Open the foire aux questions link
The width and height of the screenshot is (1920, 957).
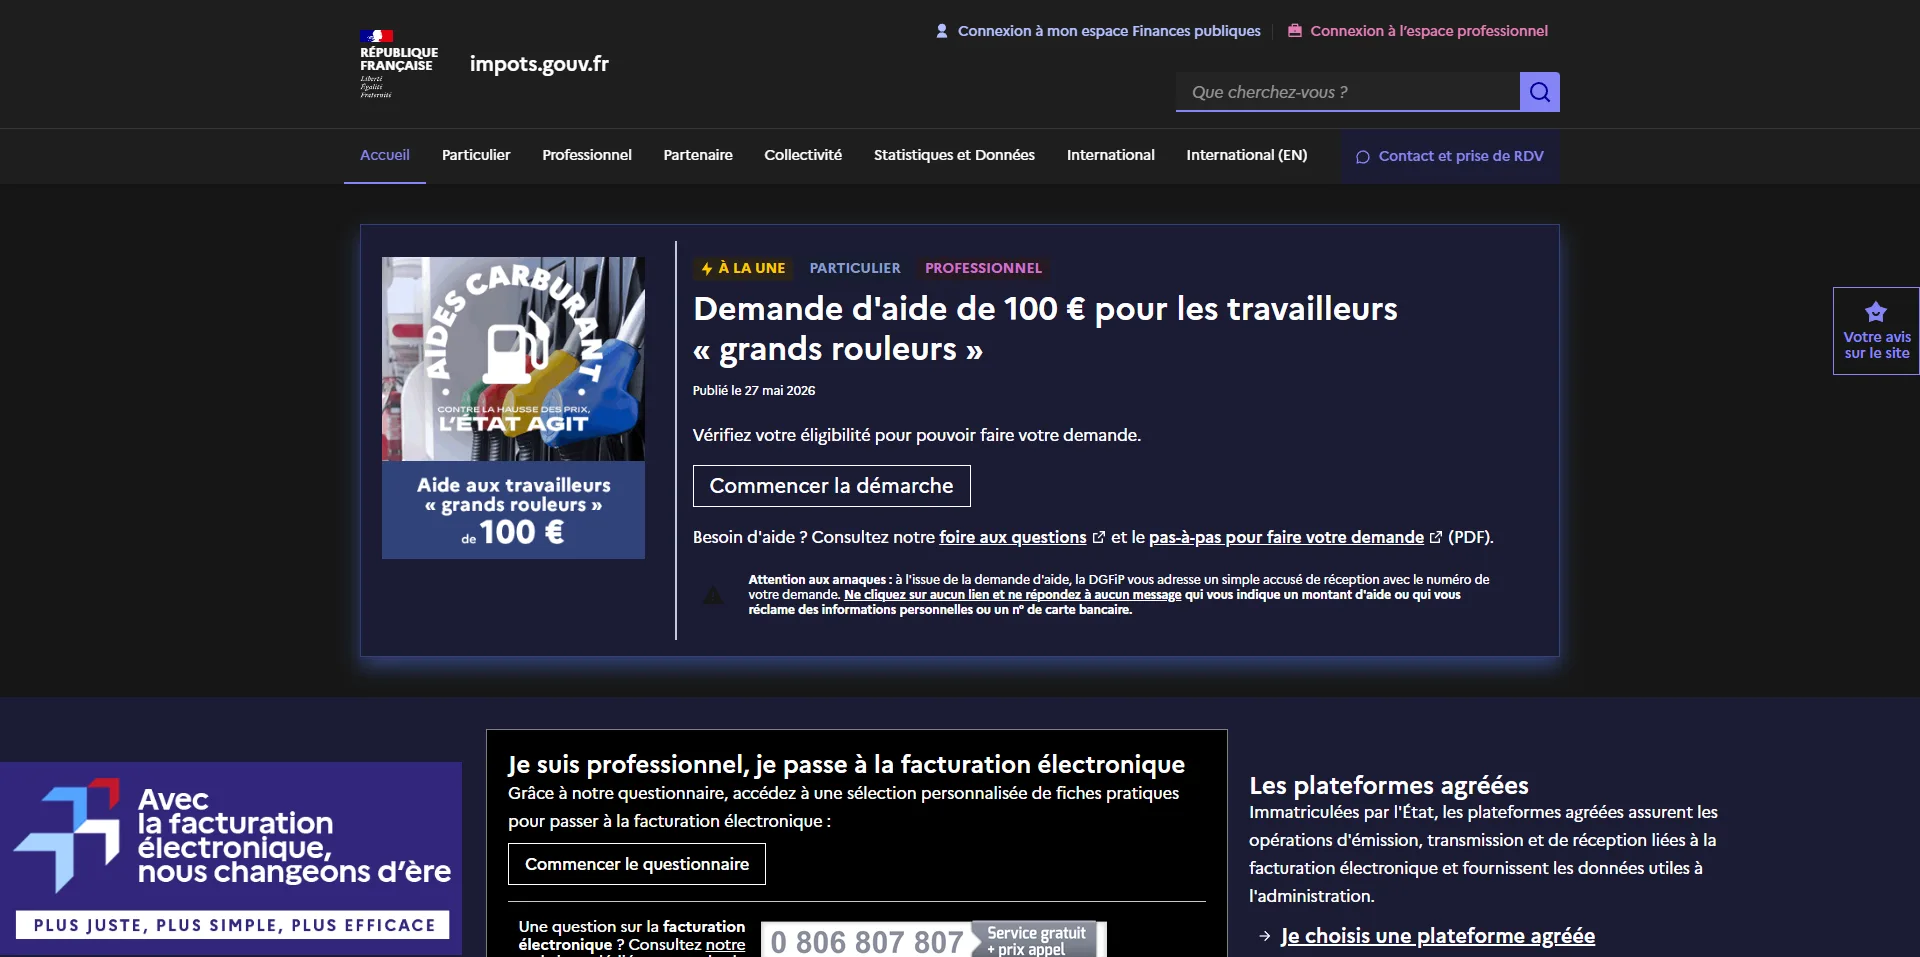click(1012, 537)
